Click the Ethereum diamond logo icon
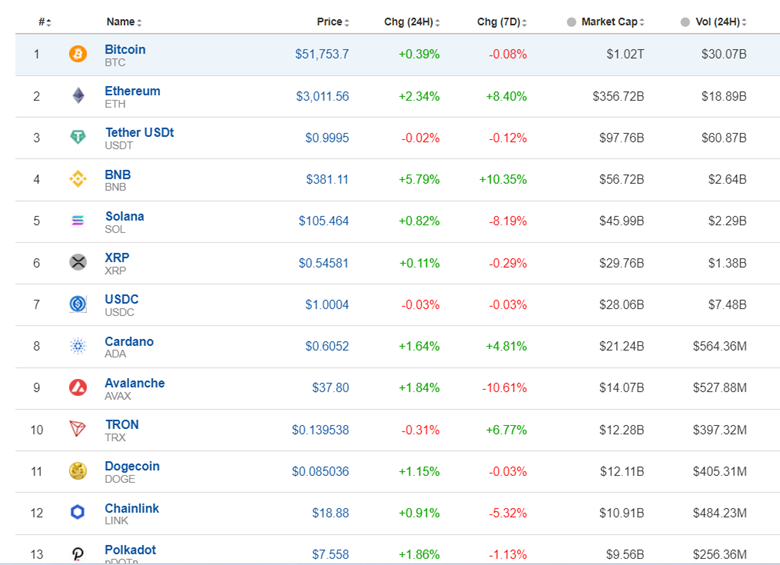 click(78, 95)
